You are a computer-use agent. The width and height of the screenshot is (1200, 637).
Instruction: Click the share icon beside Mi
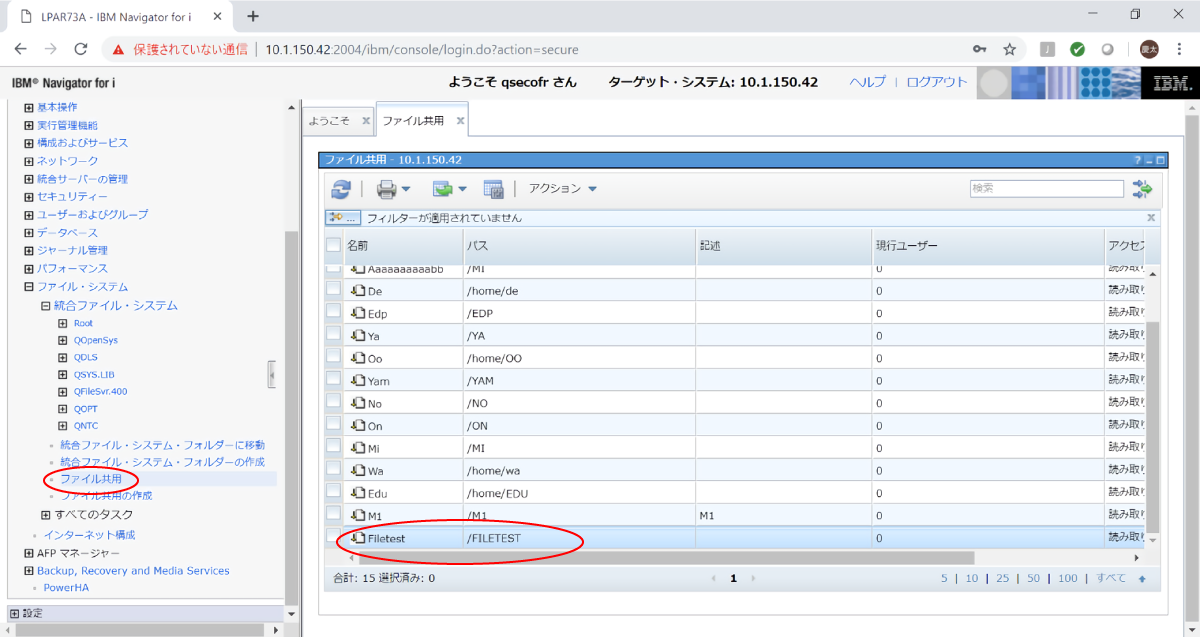358,448
